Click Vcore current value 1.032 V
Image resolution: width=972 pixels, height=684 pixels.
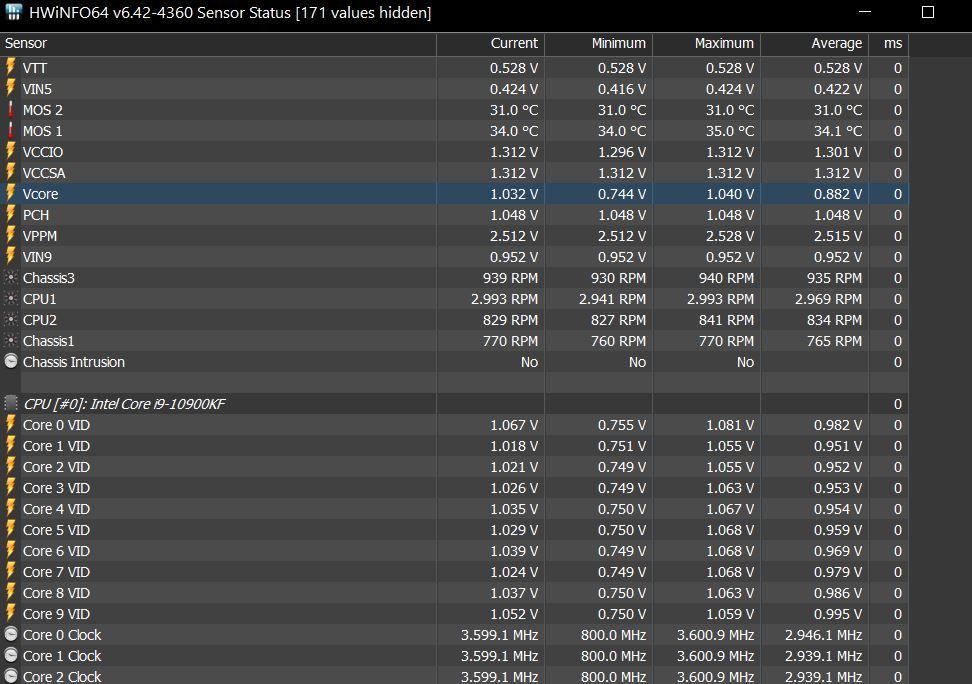click(x=514, y=194)
